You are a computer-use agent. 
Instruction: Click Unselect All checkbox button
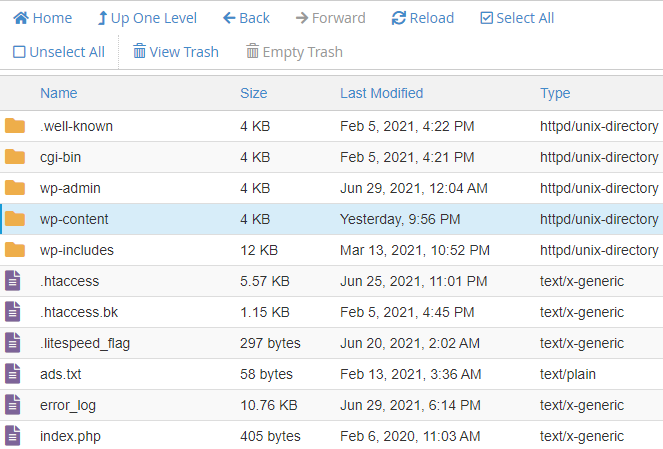coord(59,52)
